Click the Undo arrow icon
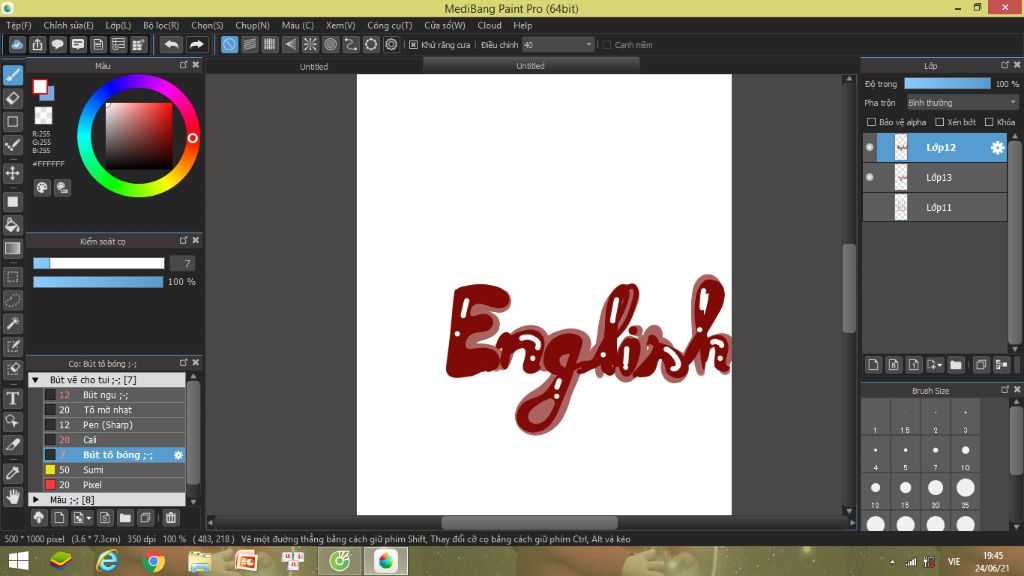Image resolution: width=1024 pixels, height=576 pixels. [x=170, y=44]
